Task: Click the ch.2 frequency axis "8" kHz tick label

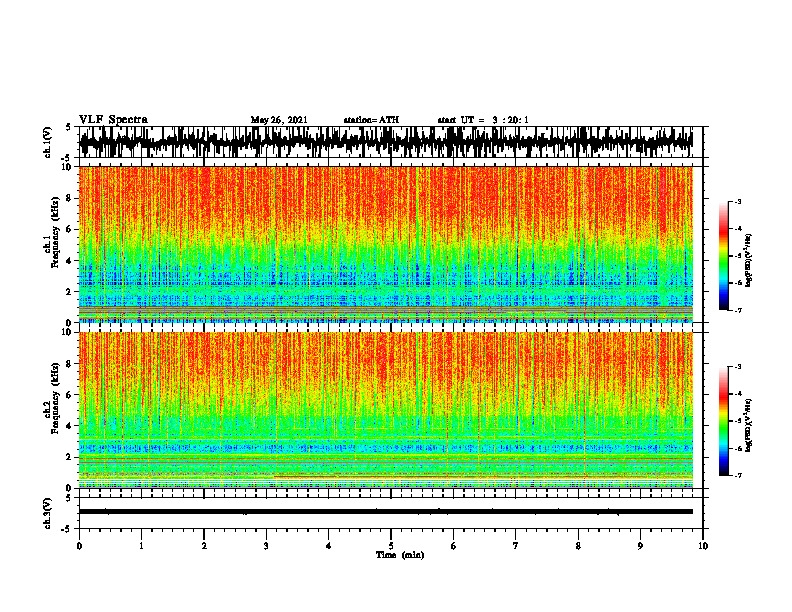Action: 69,363
